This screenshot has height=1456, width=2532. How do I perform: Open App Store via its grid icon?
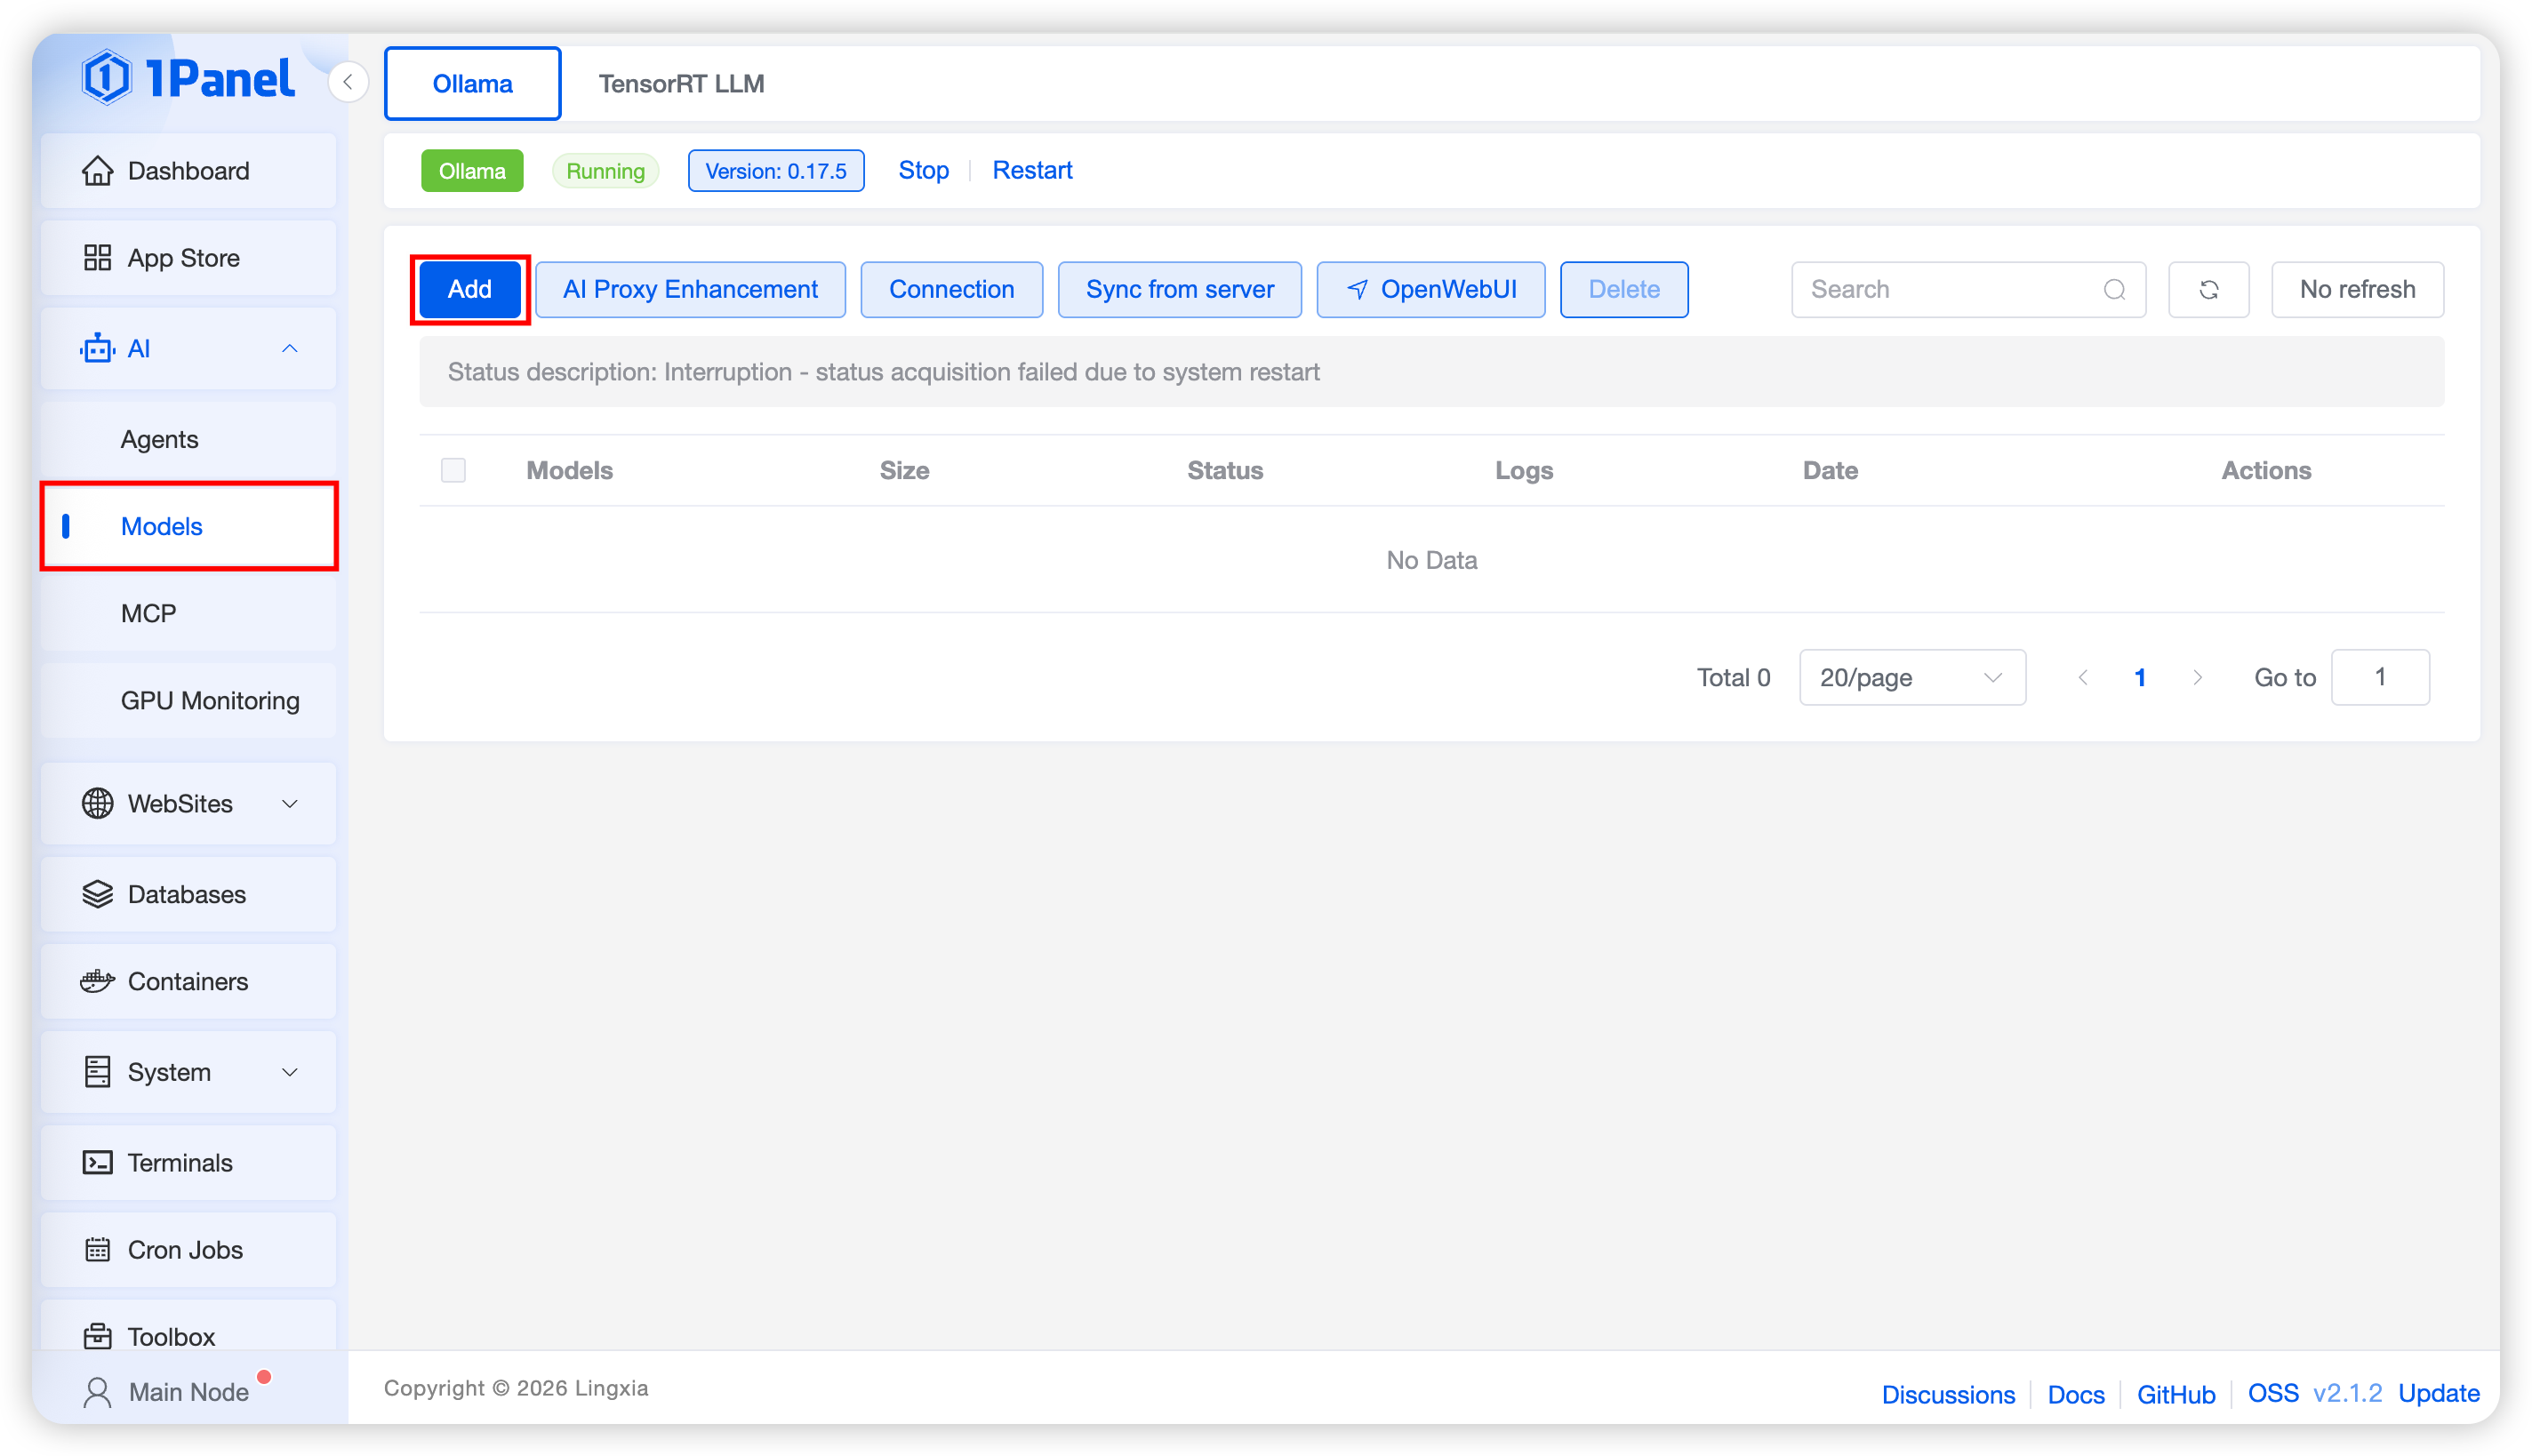97,258
